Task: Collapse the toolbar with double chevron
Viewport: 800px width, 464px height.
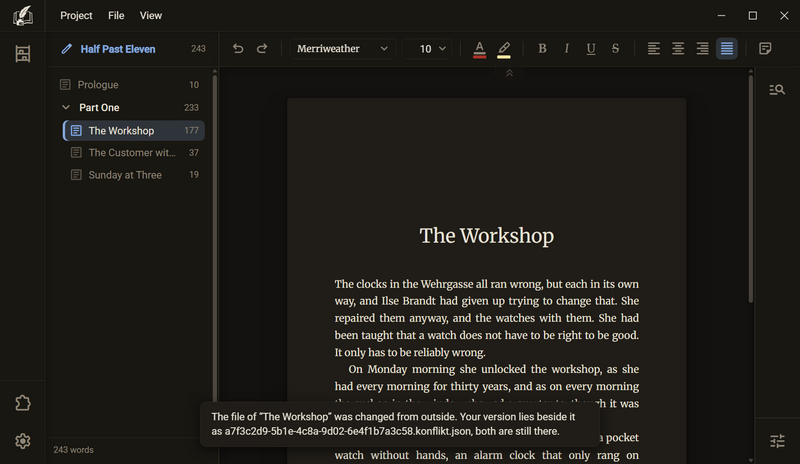Action: click(509, 74)
